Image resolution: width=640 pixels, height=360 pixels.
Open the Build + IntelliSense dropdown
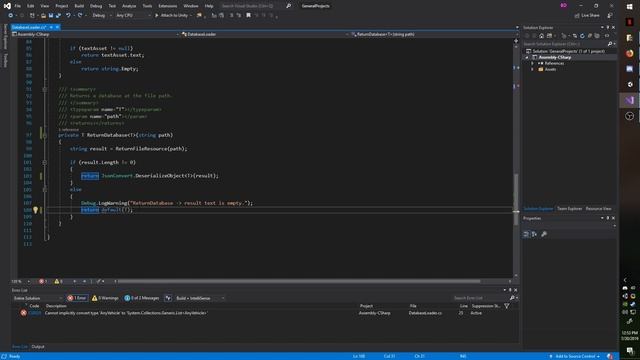200,298
